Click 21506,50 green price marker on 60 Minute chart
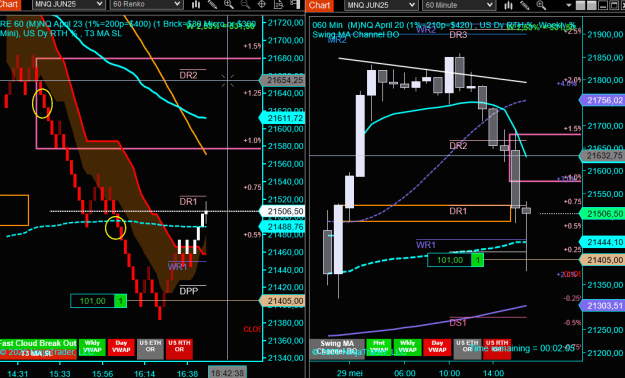Screen dimensions: 625x378 coord(602,214)
